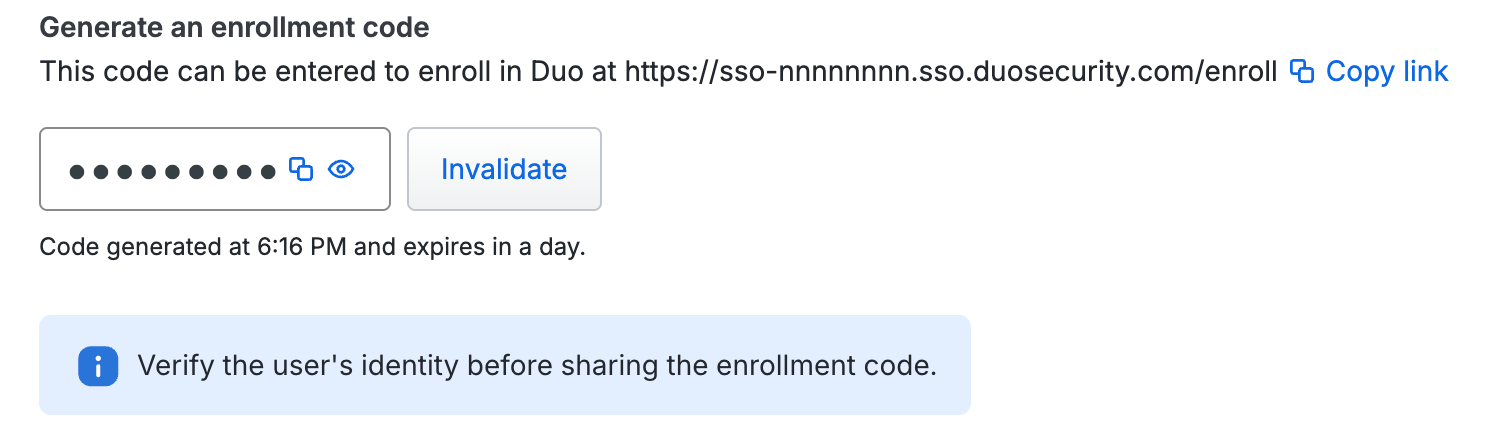Click the copy icon beside Copy link
The width and height of the screenshot is (1490, 430).
(x=1301, y=72)
